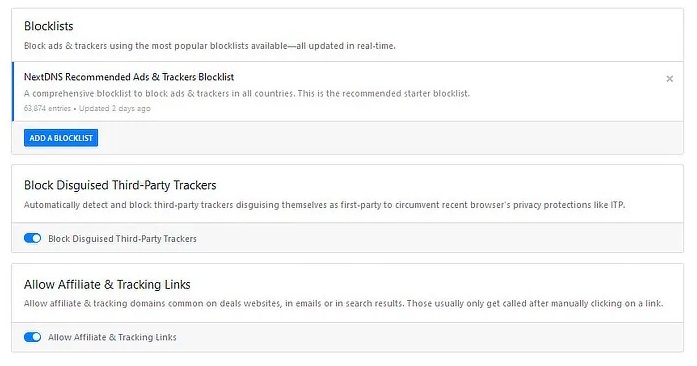Click the Block Disguised Third-Party Trackers toggle label
The image size is (697, 366).
point(122,239)
